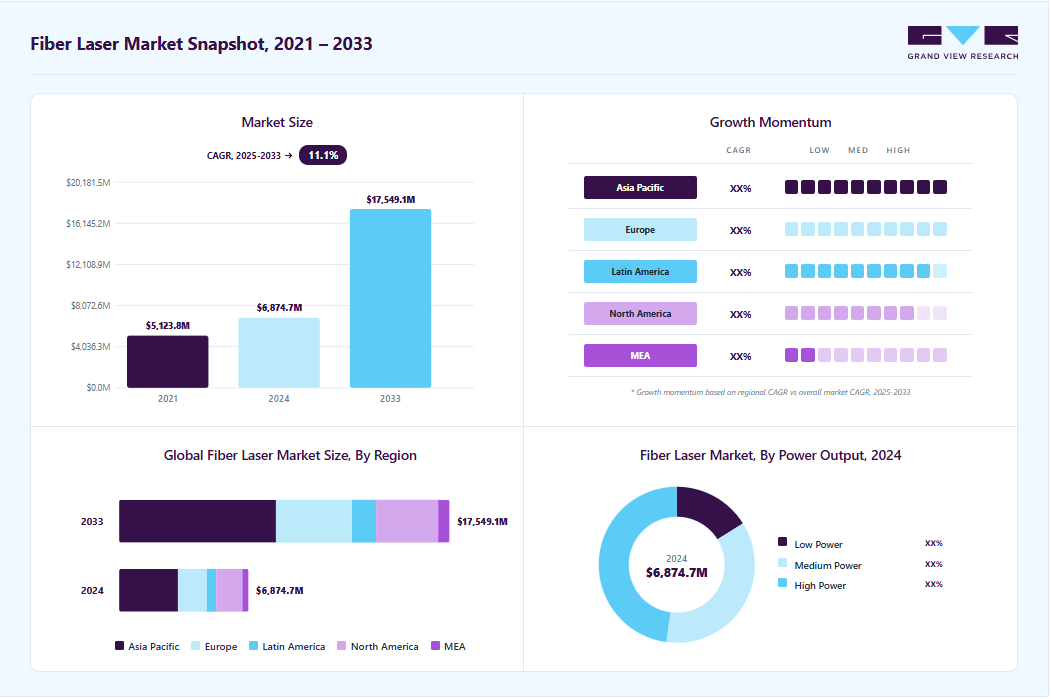Click the last momentum square for Latin America
Image resolution: width=1051 pixels, height=699 pixels.
(x=940, y=271)
